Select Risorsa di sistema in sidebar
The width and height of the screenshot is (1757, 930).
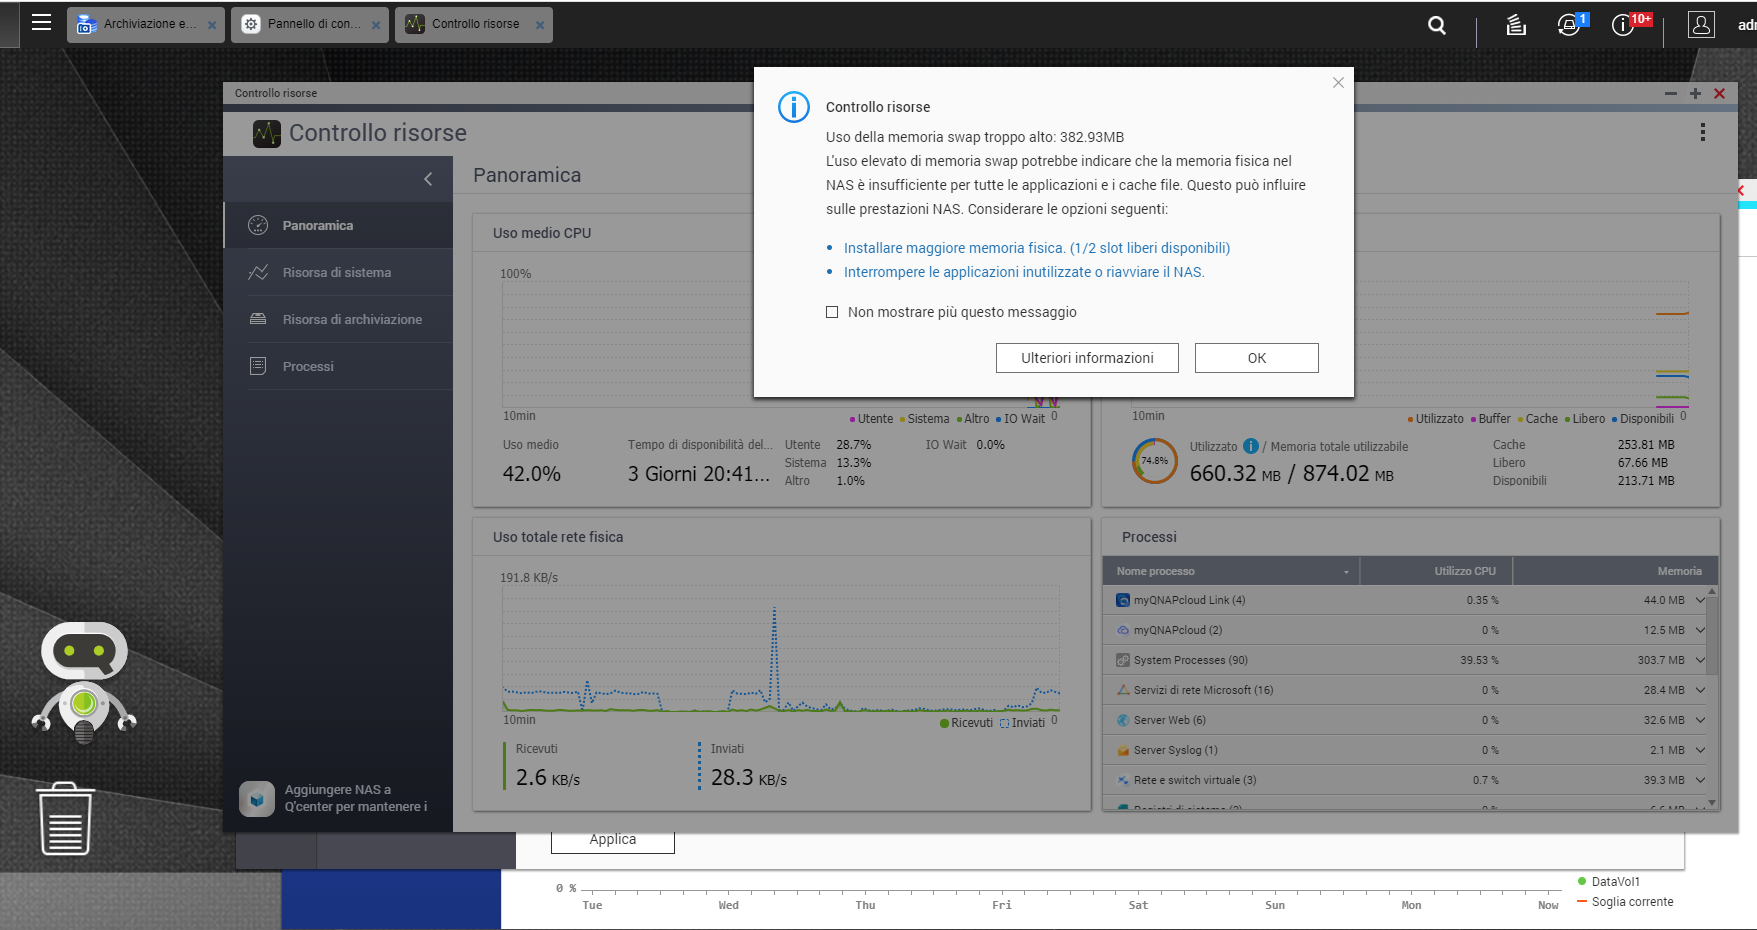pos(337,272)
